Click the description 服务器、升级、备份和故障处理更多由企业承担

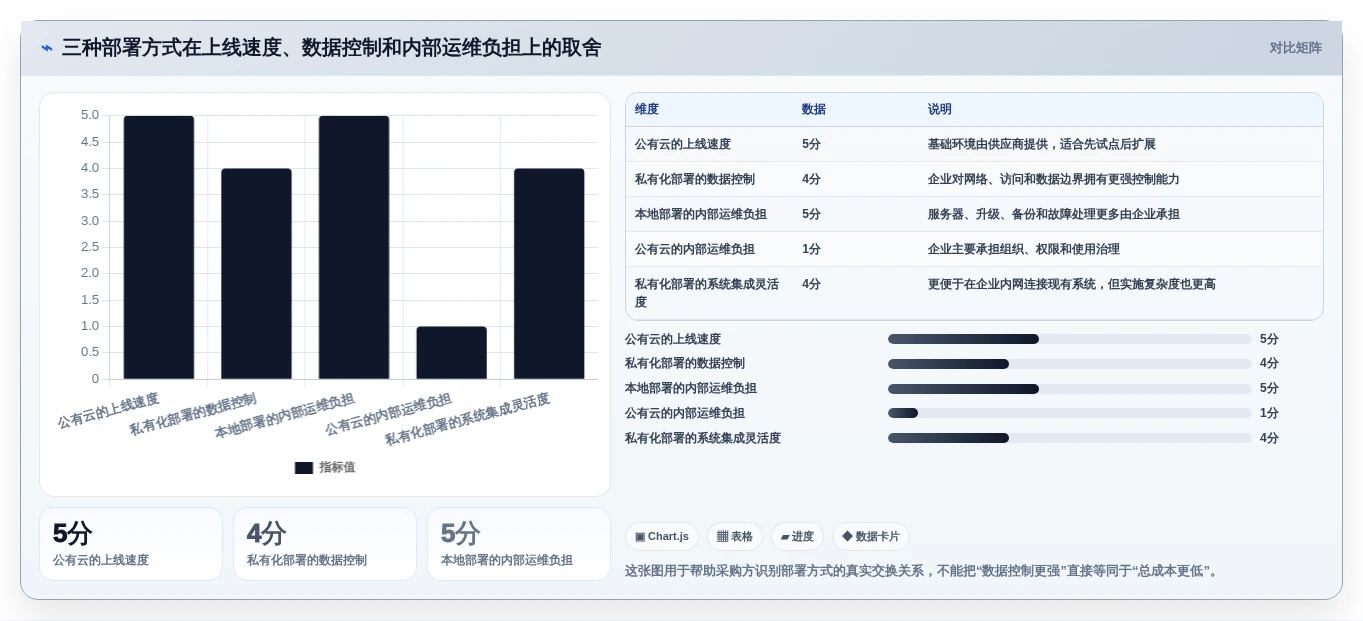point(1054,214)
